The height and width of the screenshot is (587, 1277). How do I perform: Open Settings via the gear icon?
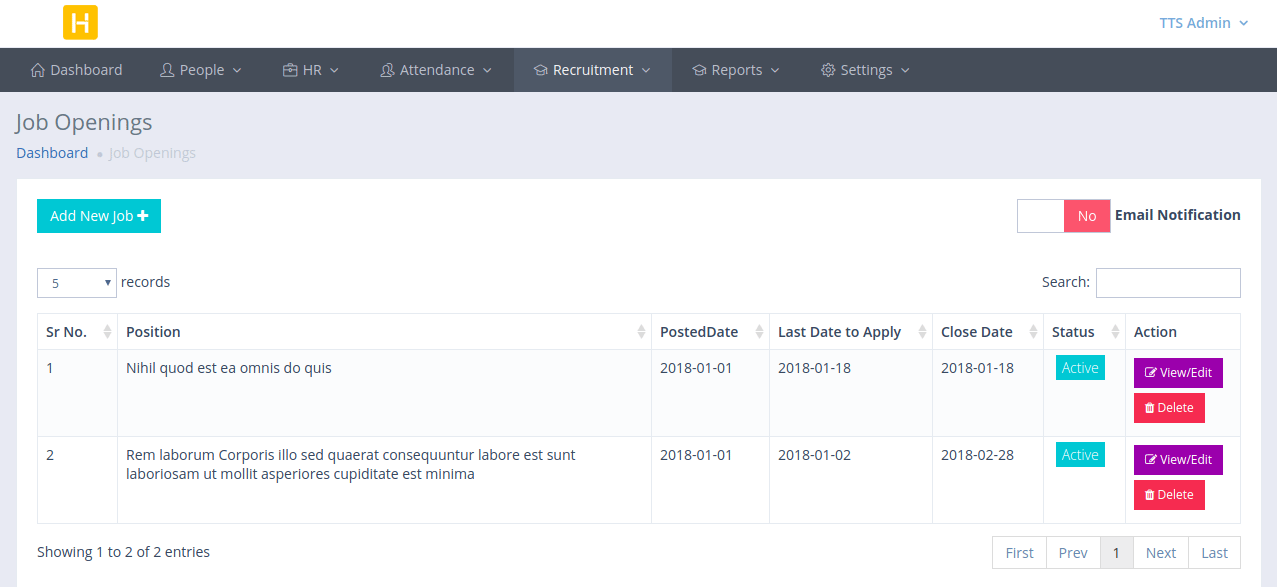point(827,70)
